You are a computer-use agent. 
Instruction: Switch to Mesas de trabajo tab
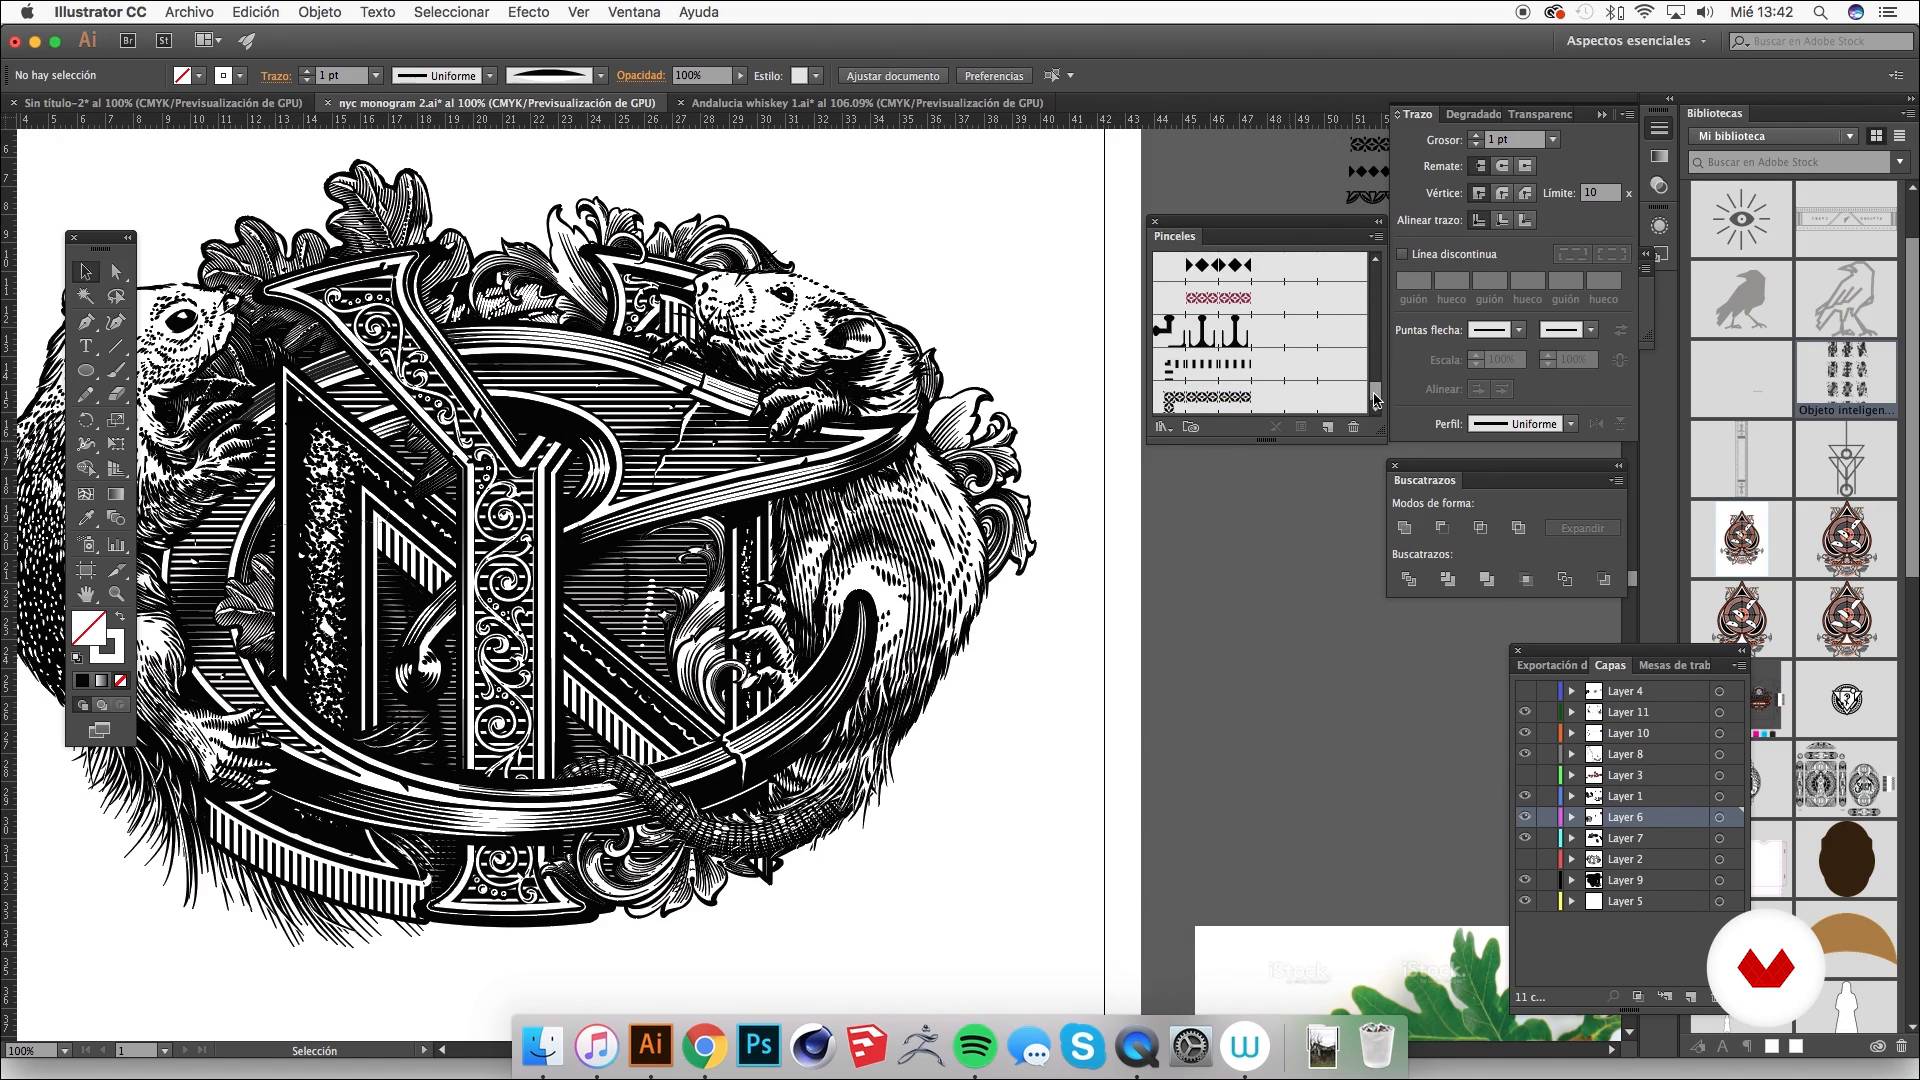[x=1675, y=665]
